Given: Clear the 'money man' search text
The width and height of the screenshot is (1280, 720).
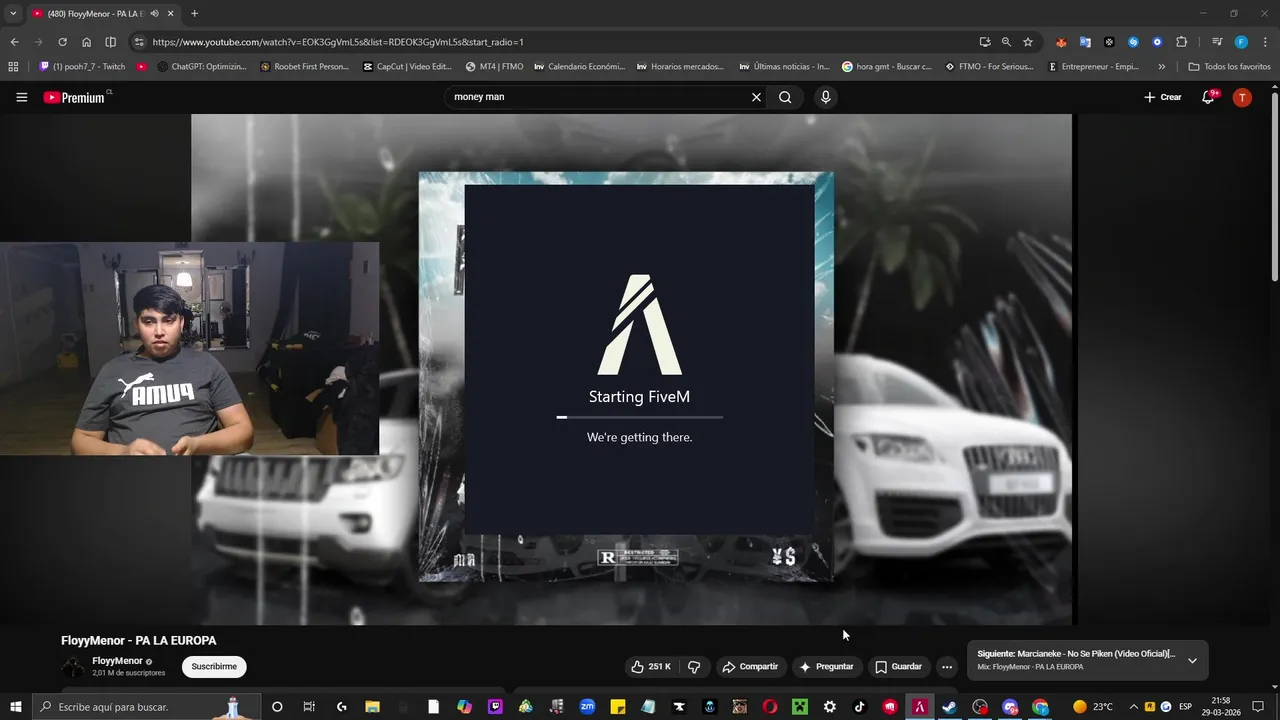Looking at the screenshot, I should (756, 97).
